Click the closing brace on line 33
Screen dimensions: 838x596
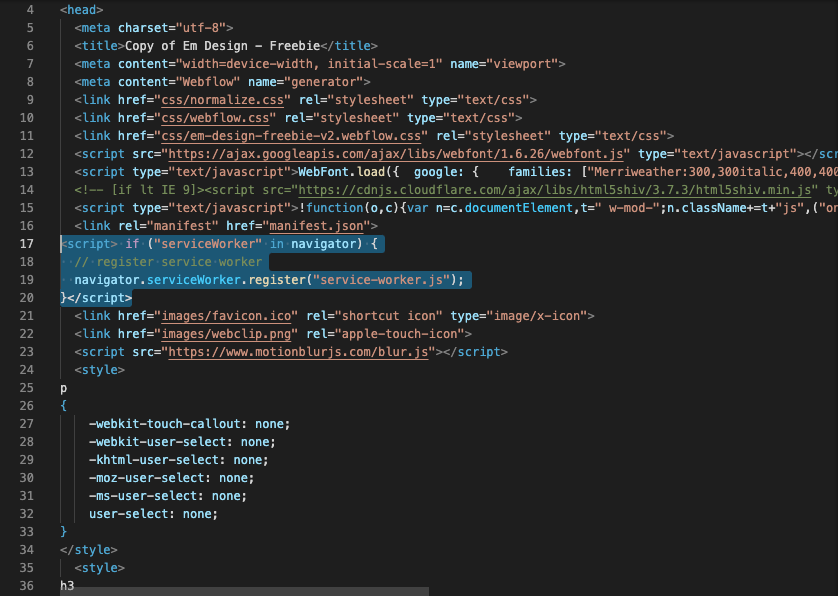(64, 532)
